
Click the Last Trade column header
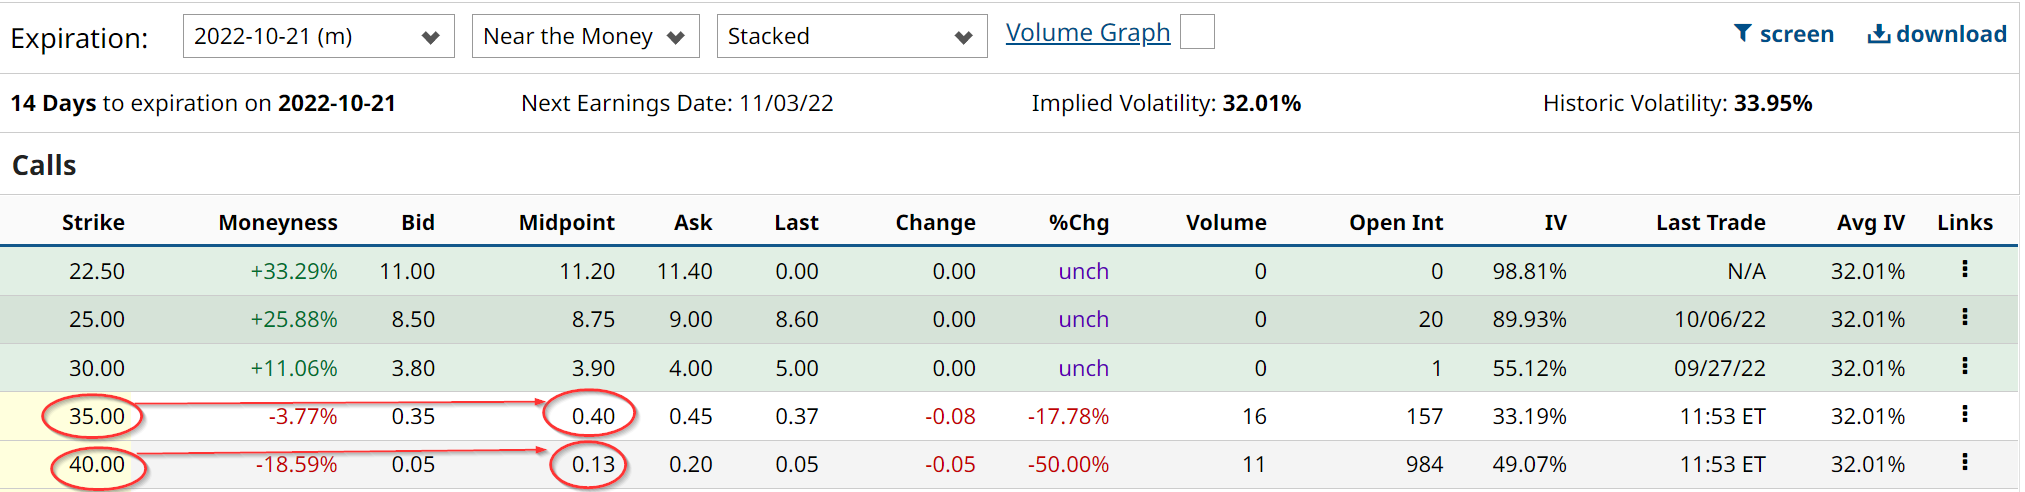click(x=1710, y=222)
